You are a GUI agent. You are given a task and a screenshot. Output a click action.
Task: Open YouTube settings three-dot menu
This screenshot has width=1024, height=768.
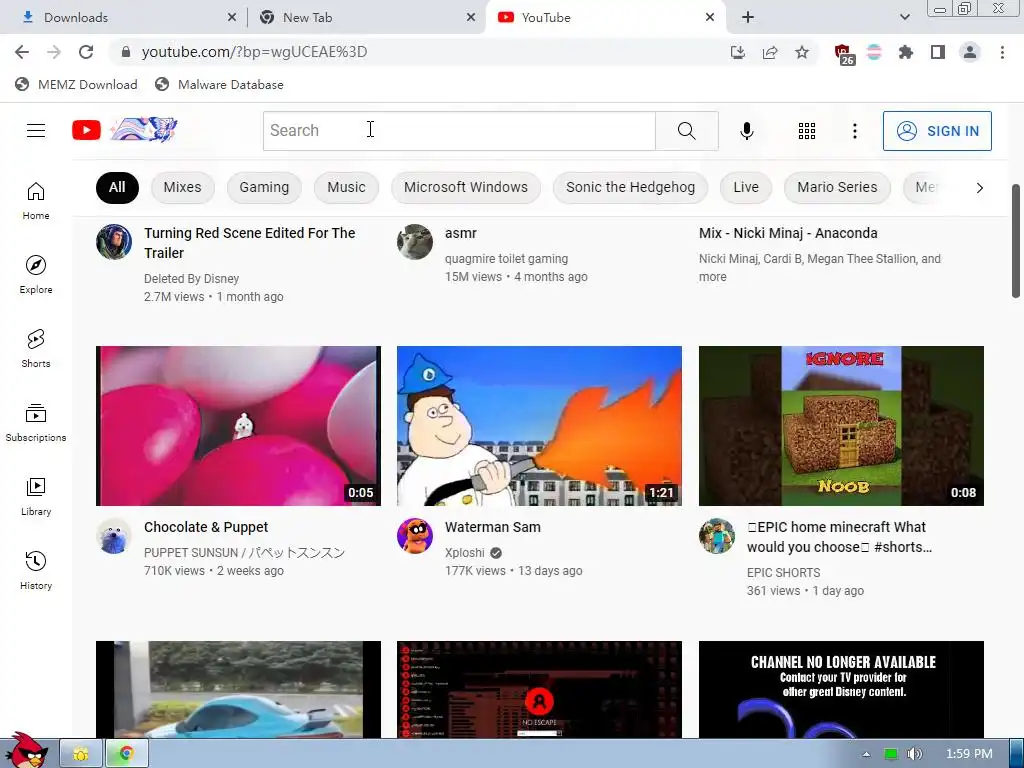coord(854,131)
